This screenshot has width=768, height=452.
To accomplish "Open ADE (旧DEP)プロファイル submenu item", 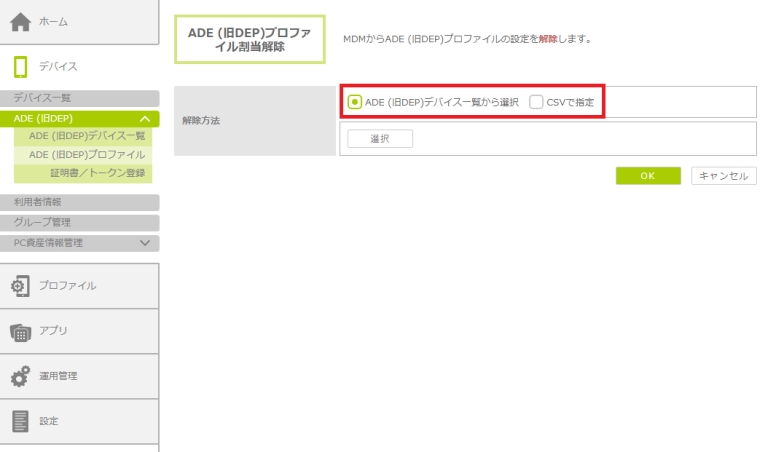I will (87, 155).
